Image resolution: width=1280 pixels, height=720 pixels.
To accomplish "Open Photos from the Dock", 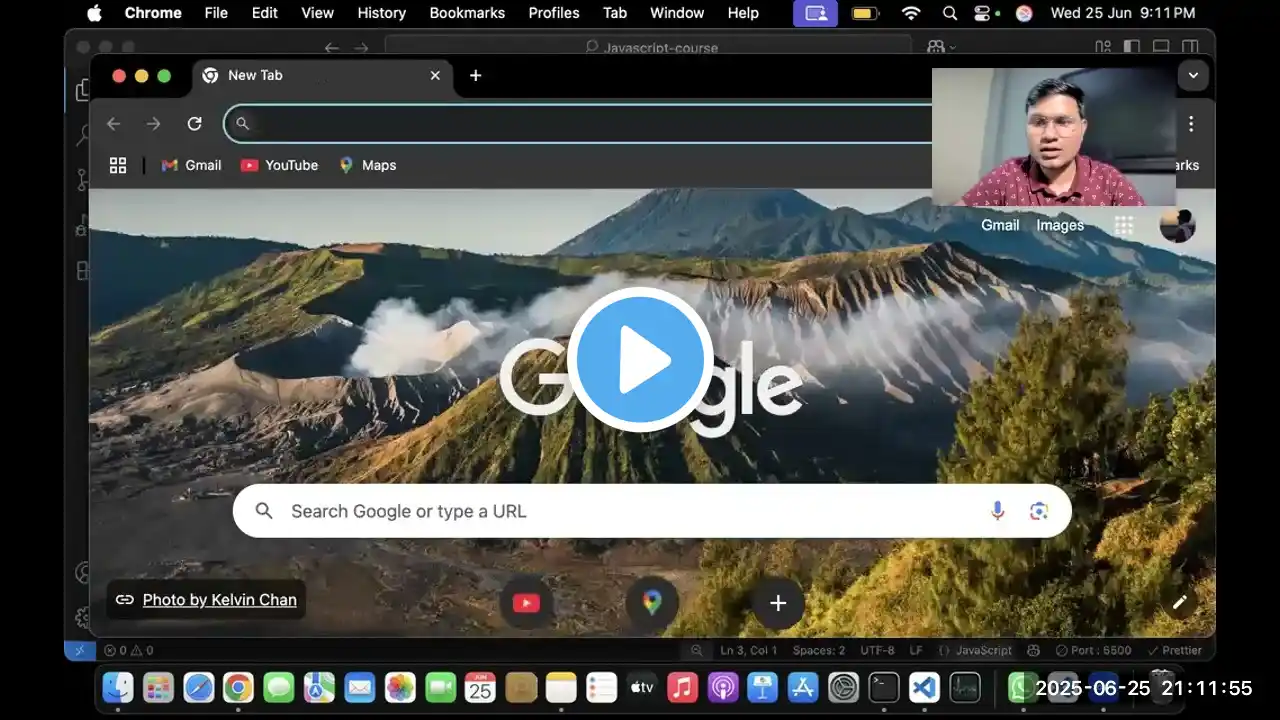I will pyautogui.click(x=400, y=687).
